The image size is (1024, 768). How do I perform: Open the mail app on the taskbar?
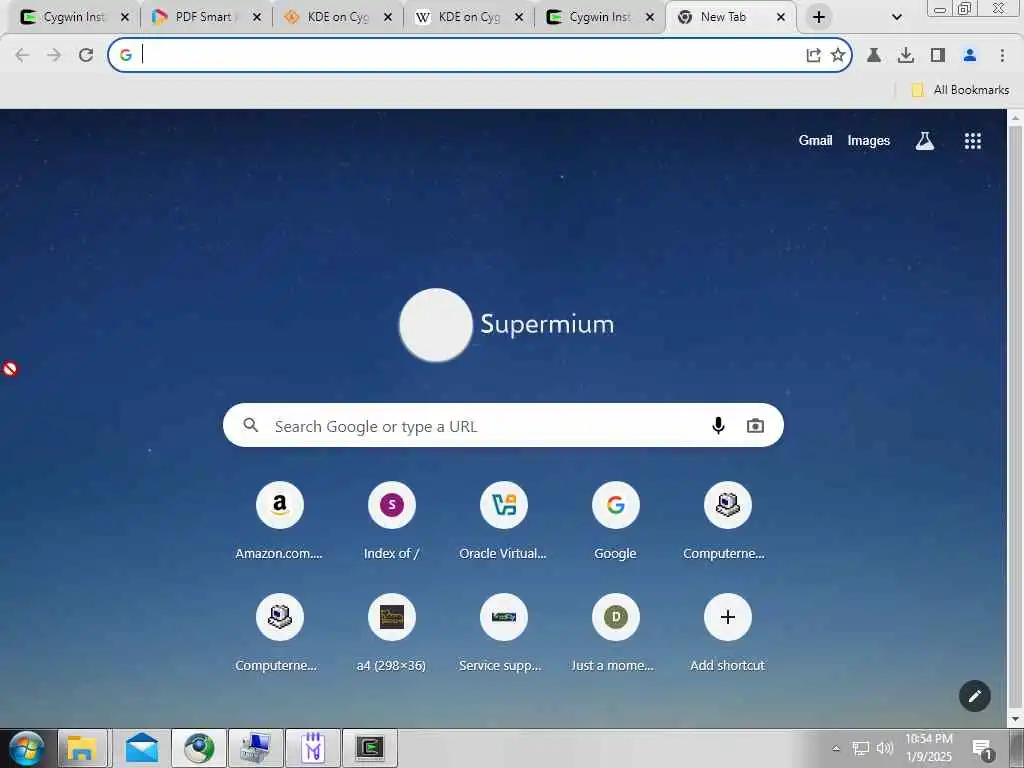tap(142, 748)
